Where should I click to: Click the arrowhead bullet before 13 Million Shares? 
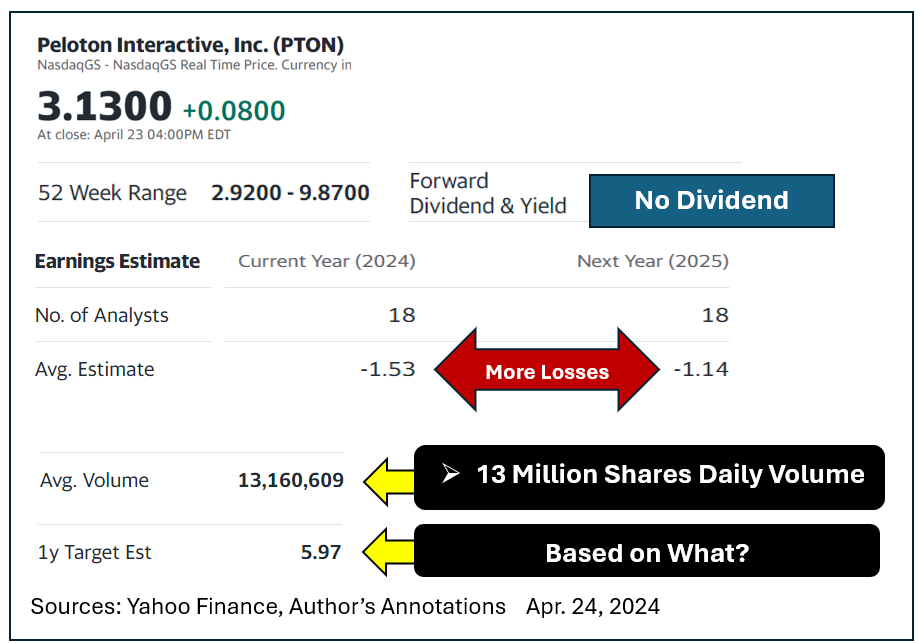click(451, 473)
